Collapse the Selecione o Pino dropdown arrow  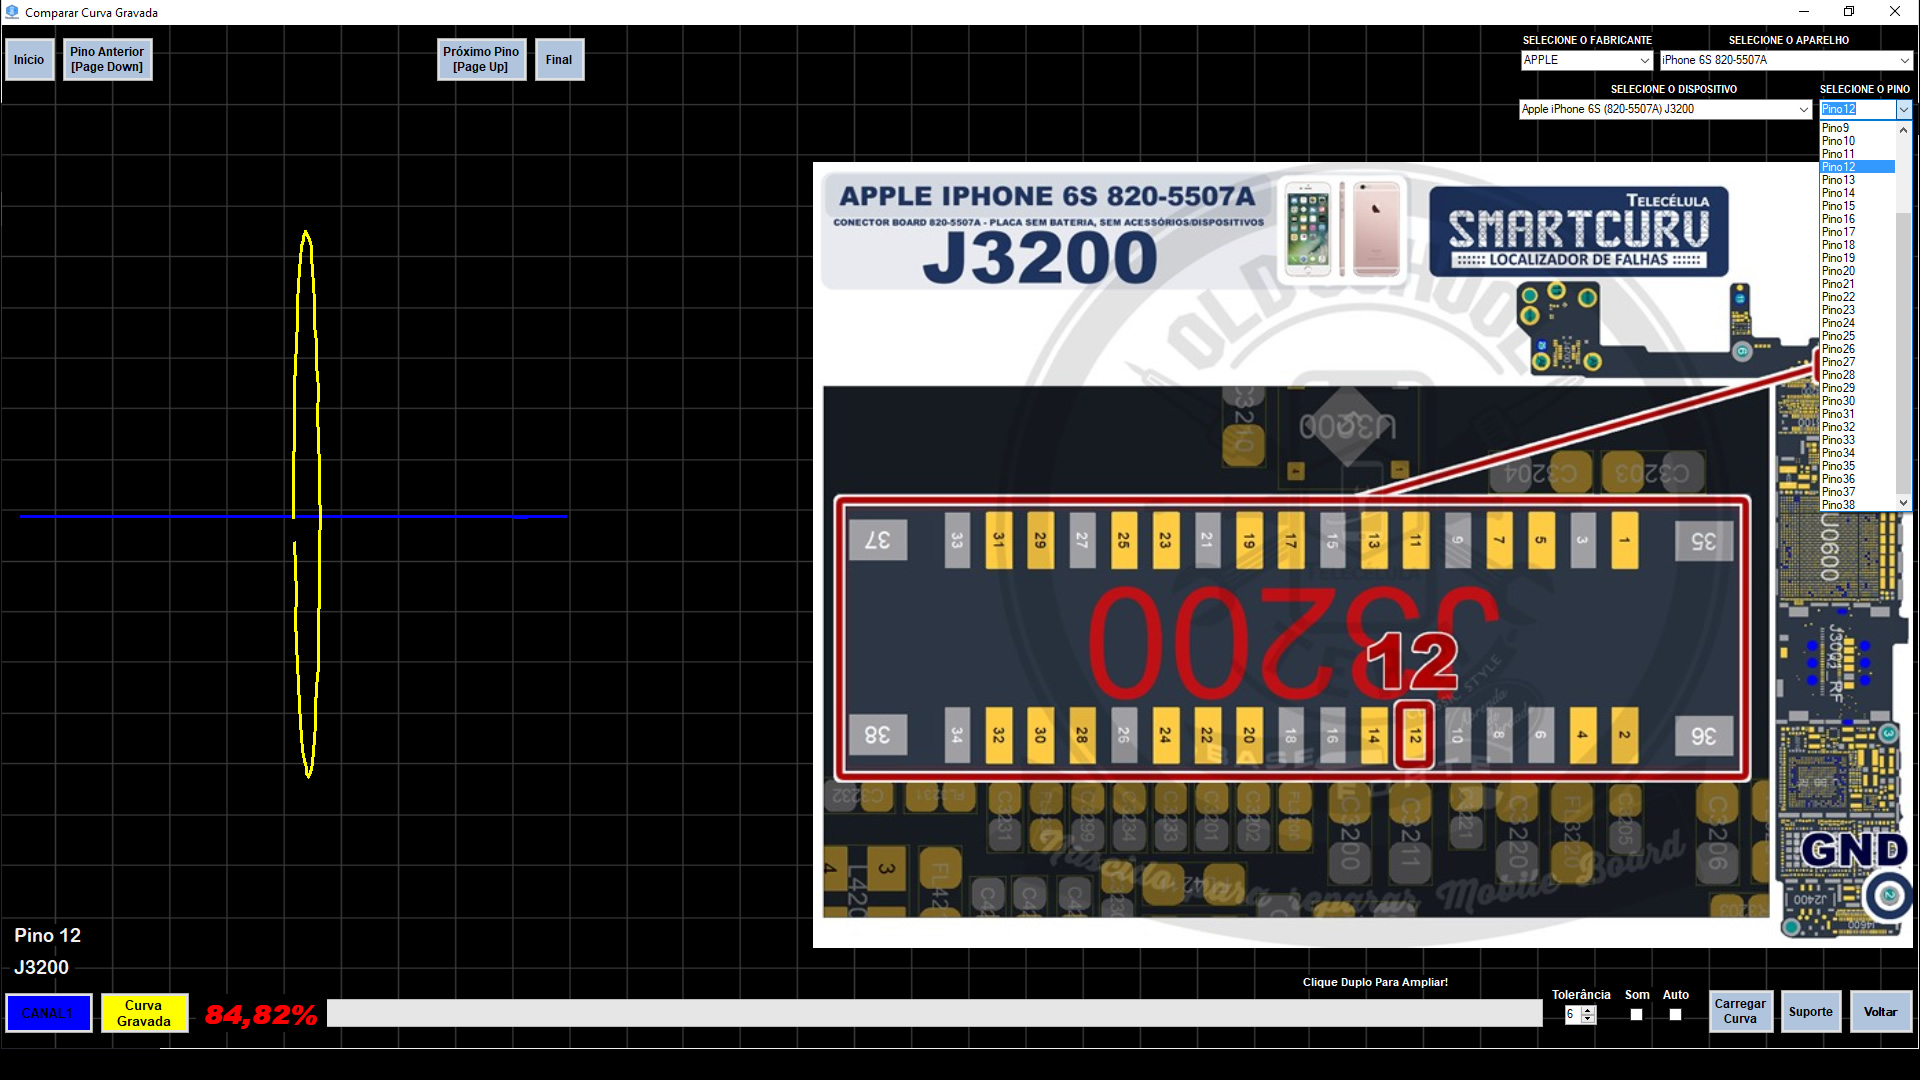pyautogui.click(x=1904, y=109)
